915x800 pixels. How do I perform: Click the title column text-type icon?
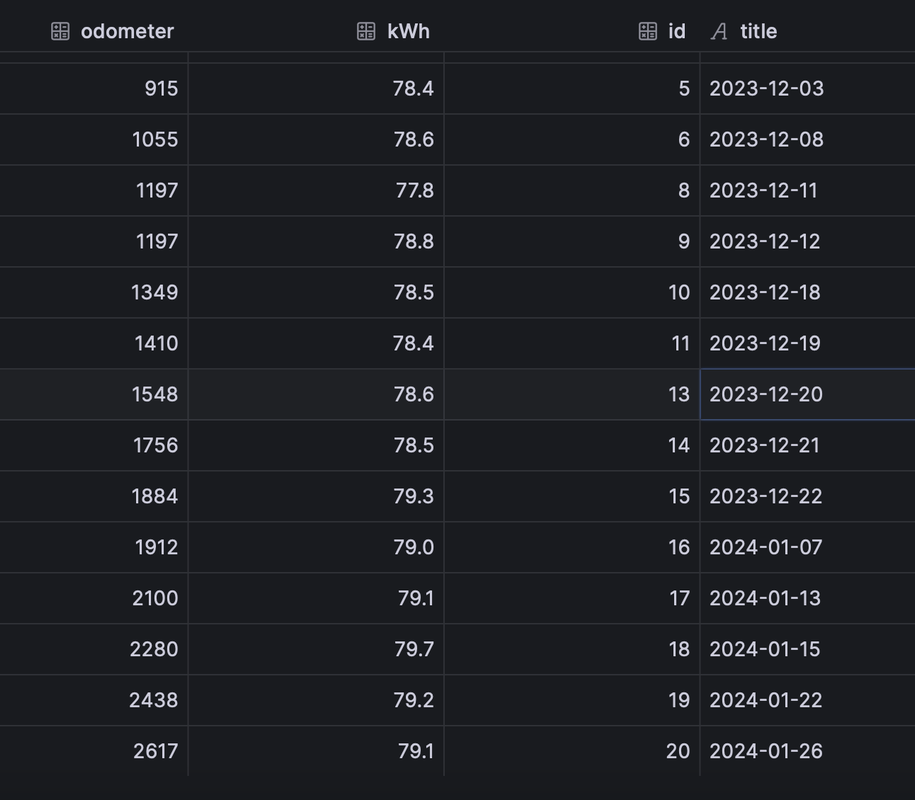[x=719, y=32]
